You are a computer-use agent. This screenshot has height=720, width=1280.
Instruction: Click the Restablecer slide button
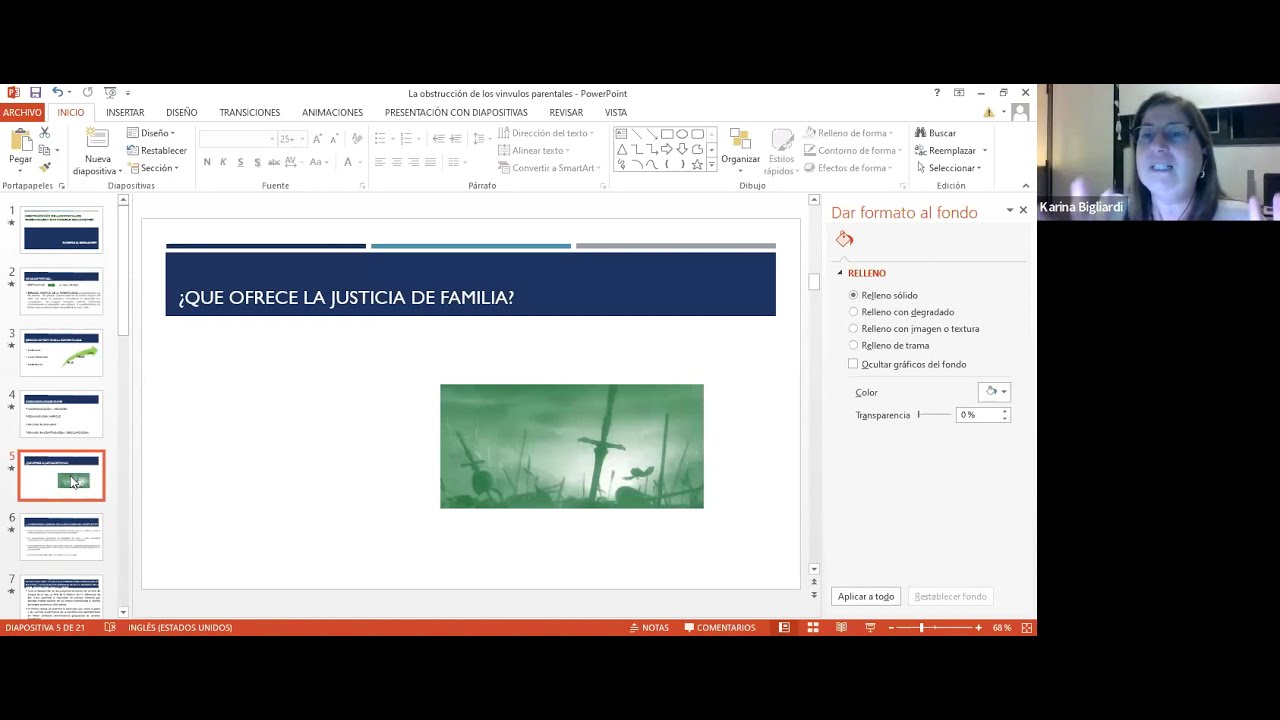[157, 151]
